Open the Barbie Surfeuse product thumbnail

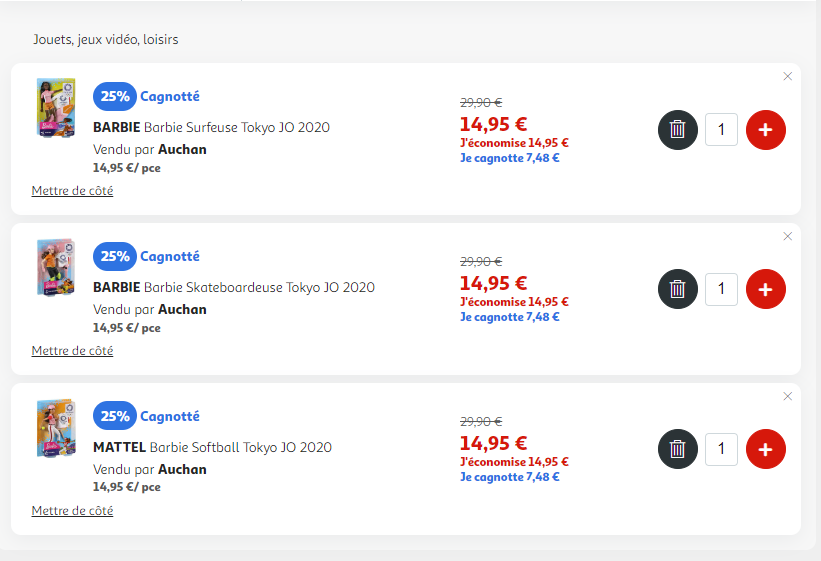[x=56, y=108]
